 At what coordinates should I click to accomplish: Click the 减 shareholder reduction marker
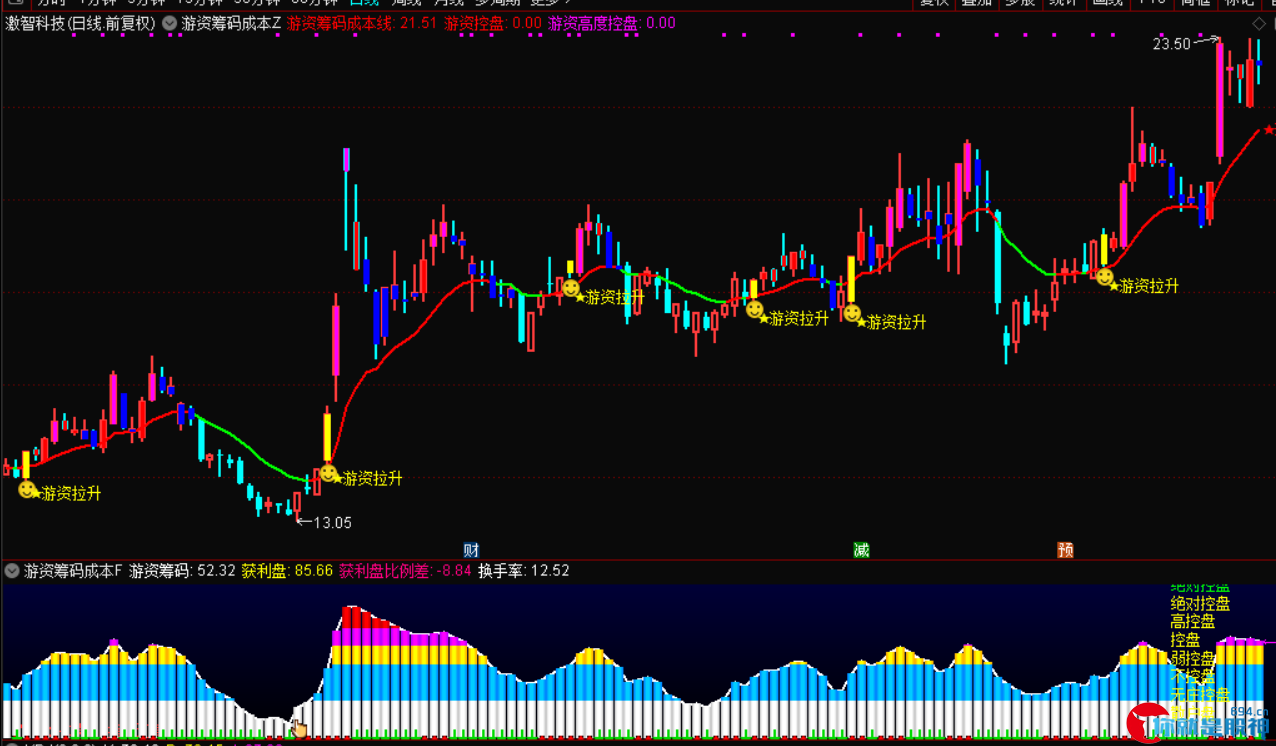[861, 550]
